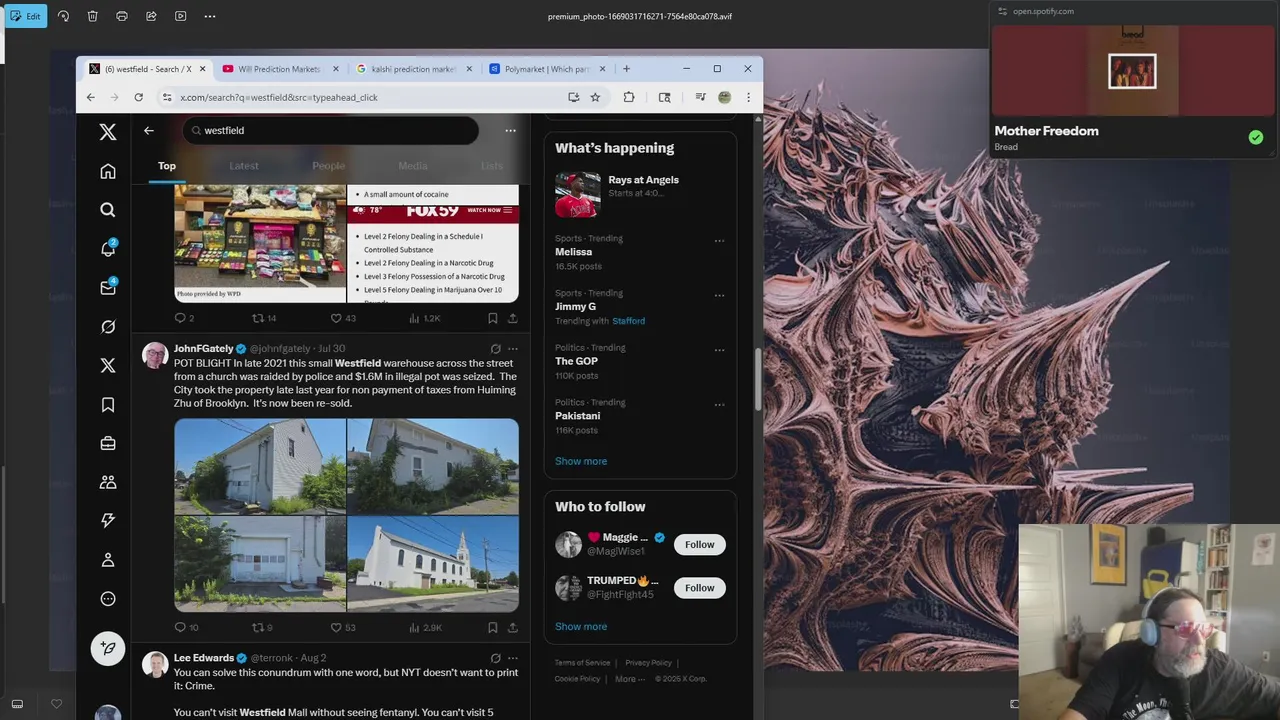The width and height of the screenshot is (1280, 720).
Task: Open church photo thumbnail in JohnFGately's post
Action: (433, 564)
